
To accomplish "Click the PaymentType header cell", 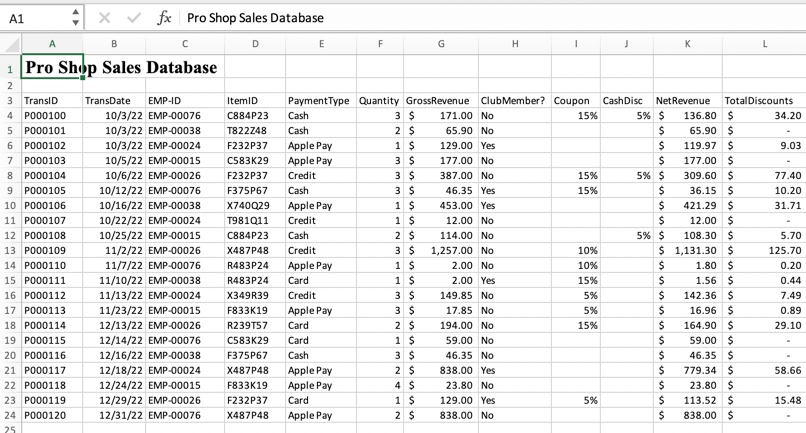I will click(321, 101).
